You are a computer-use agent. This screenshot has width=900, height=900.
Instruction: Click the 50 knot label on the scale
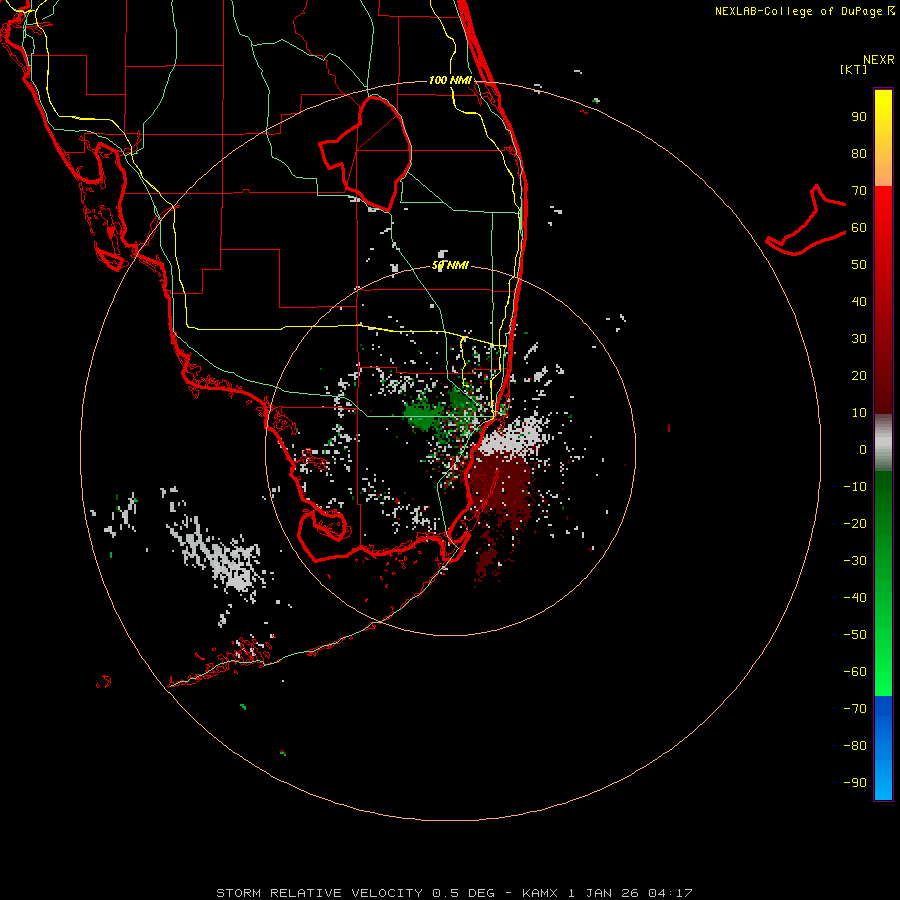(x=859, y=265)
